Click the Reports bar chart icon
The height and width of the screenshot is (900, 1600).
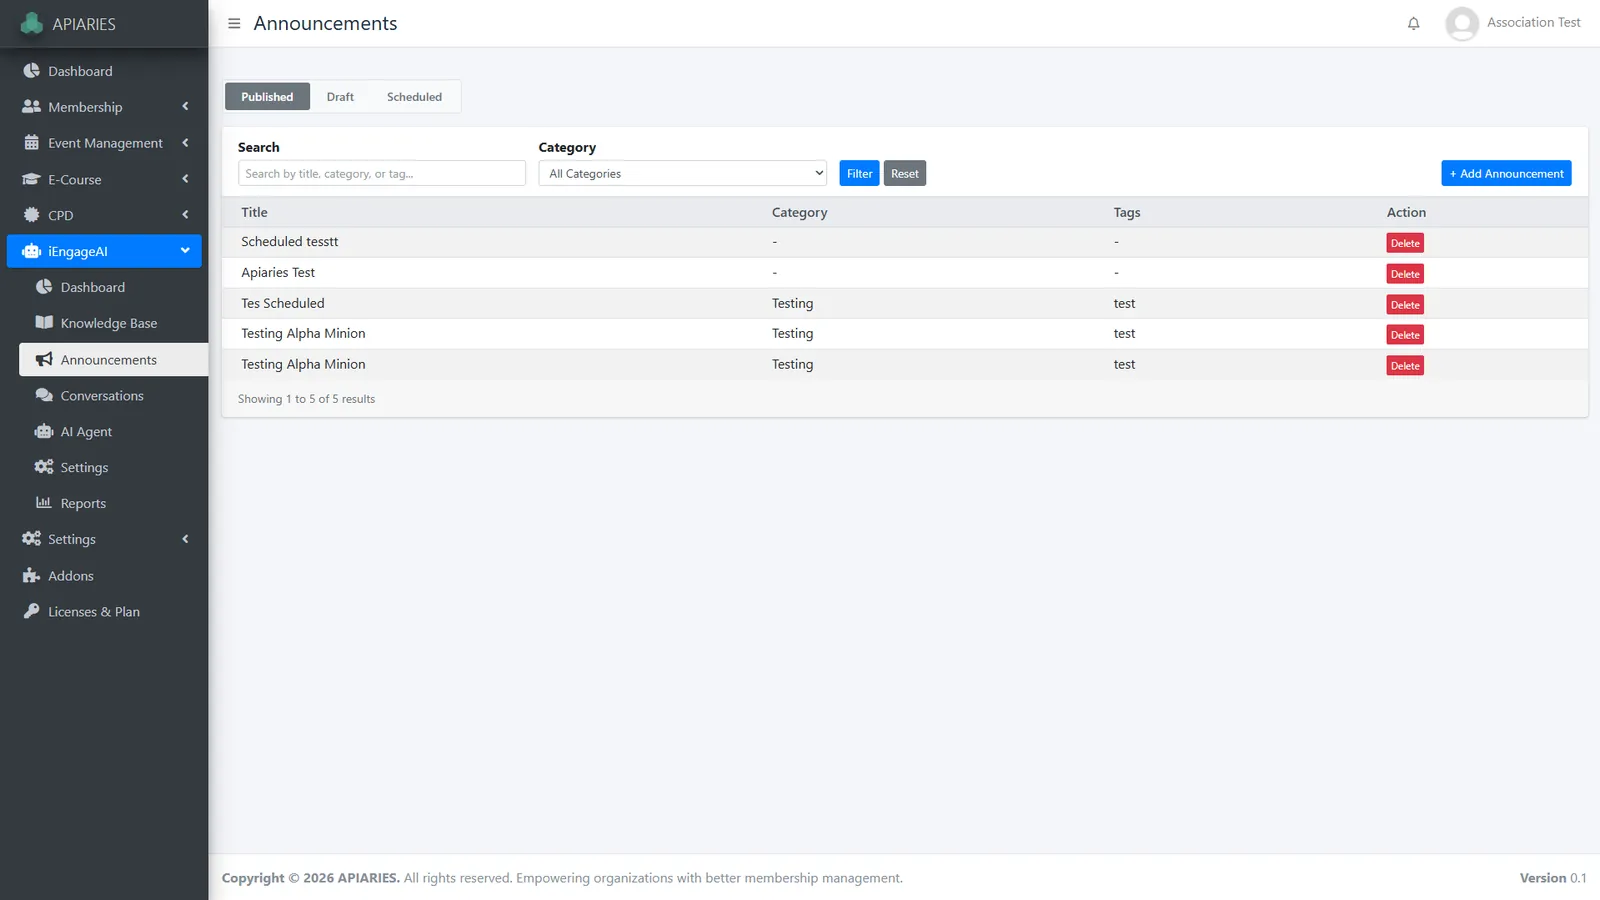pyautogui.click(x=44, y=503)
